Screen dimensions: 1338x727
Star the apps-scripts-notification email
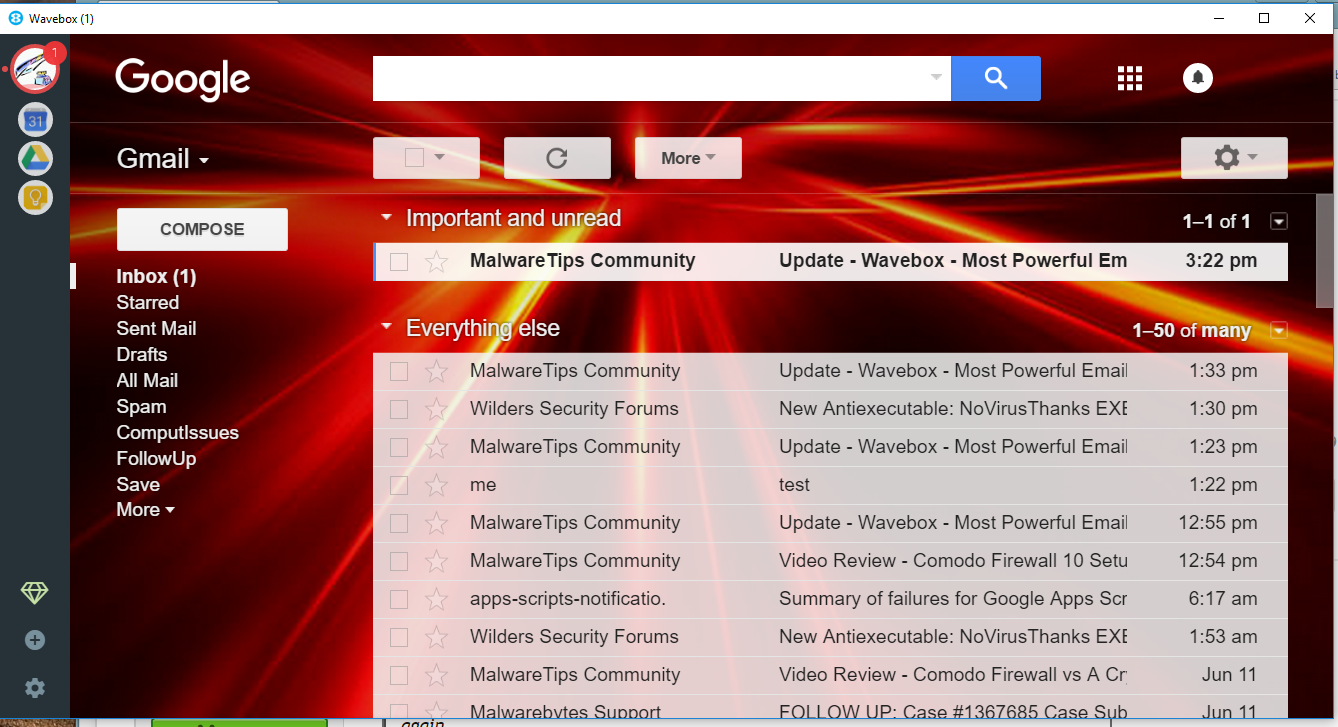coord(436,600)
